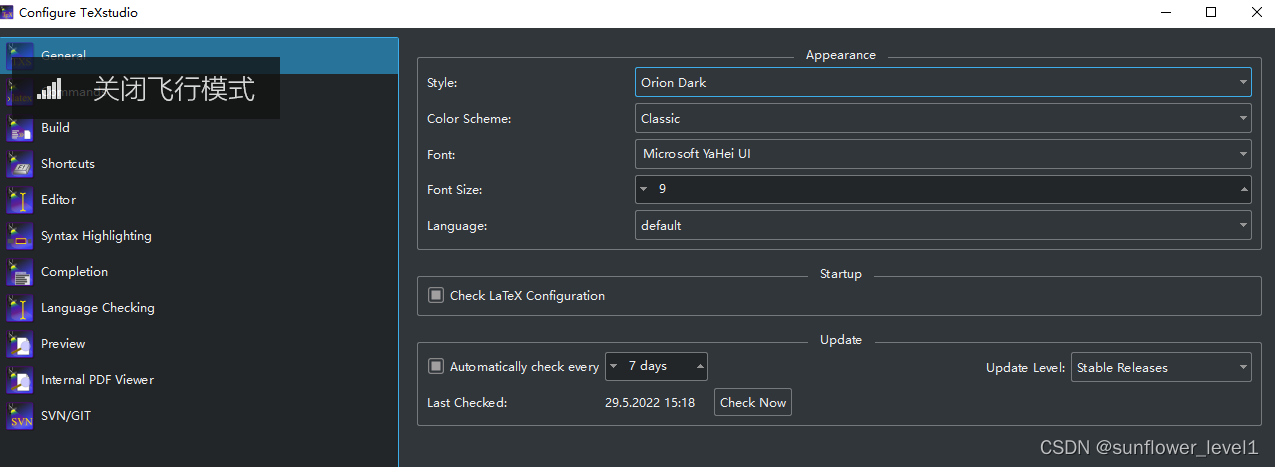Minimize the Configure TeXstudio window
Viewport: 1275px width, 467px height.
[x=1166, y=12]
